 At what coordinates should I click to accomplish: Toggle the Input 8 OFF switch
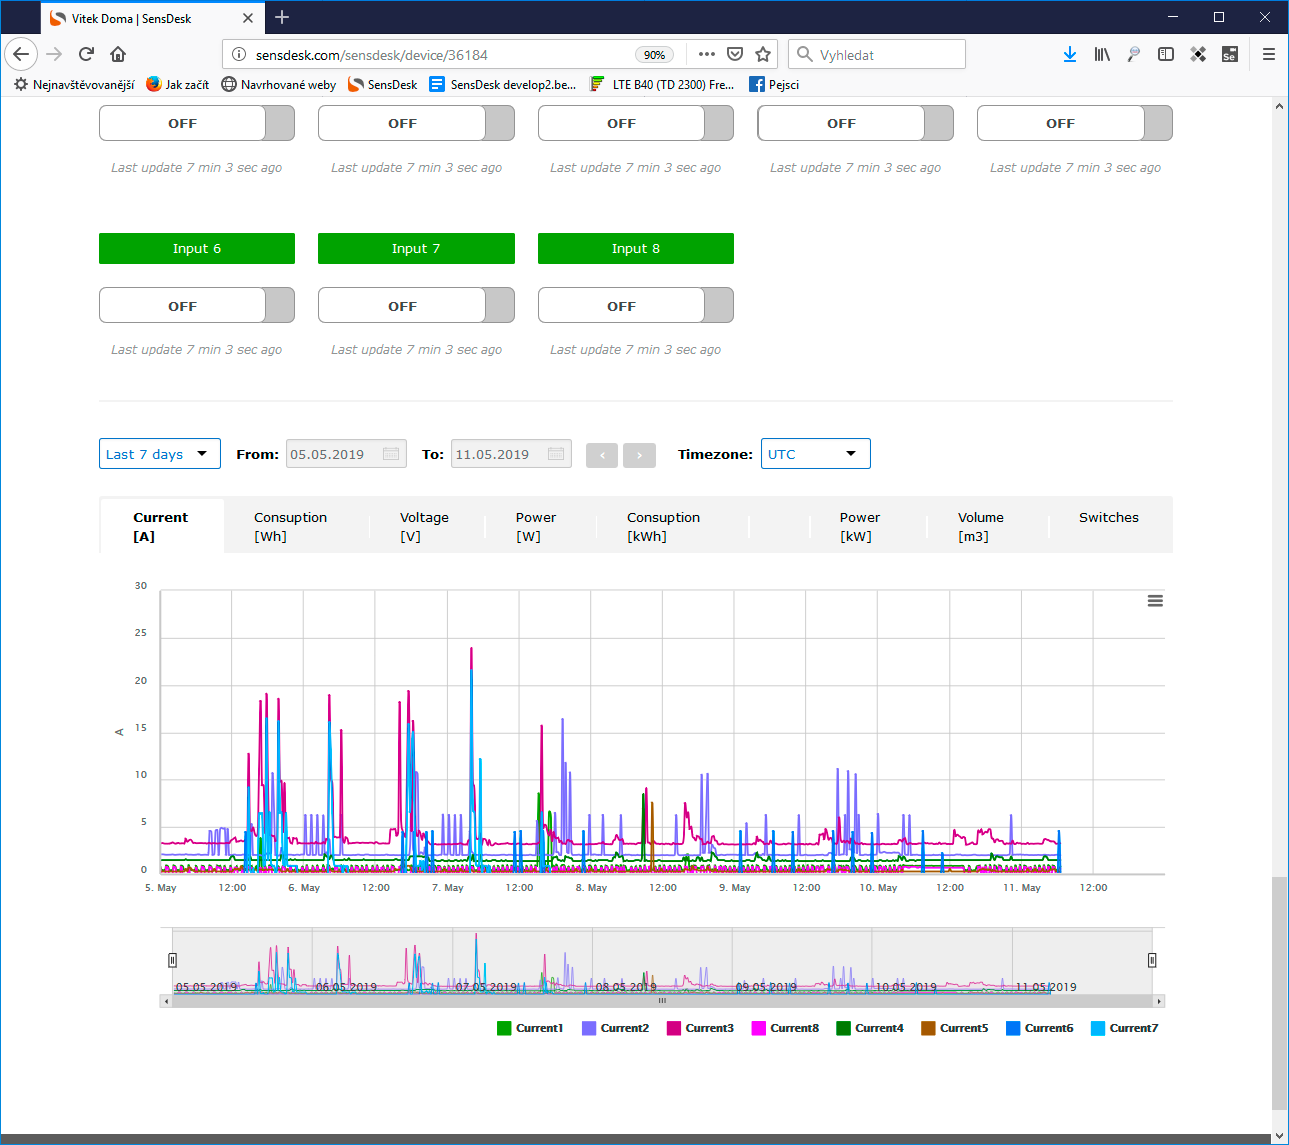(636, 306)
